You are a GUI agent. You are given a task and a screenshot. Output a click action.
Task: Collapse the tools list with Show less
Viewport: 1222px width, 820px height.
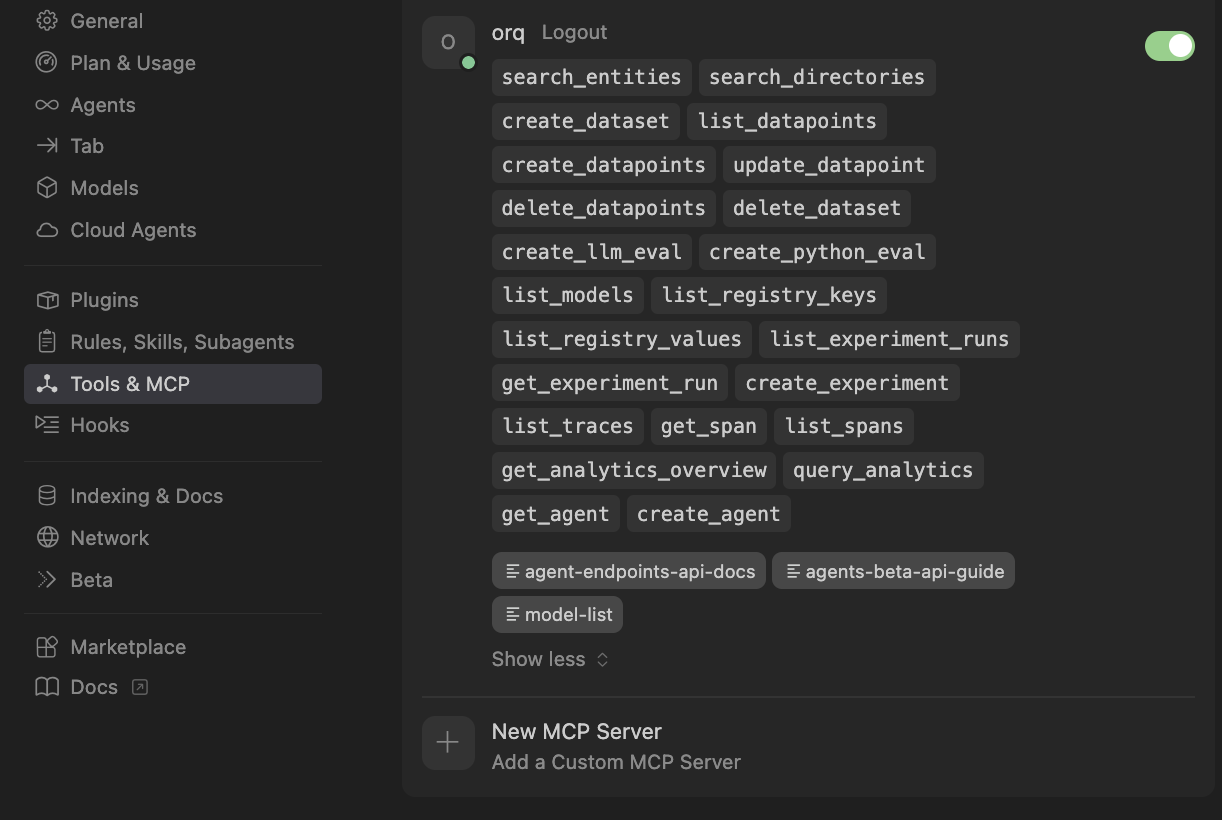coord(550,659)
